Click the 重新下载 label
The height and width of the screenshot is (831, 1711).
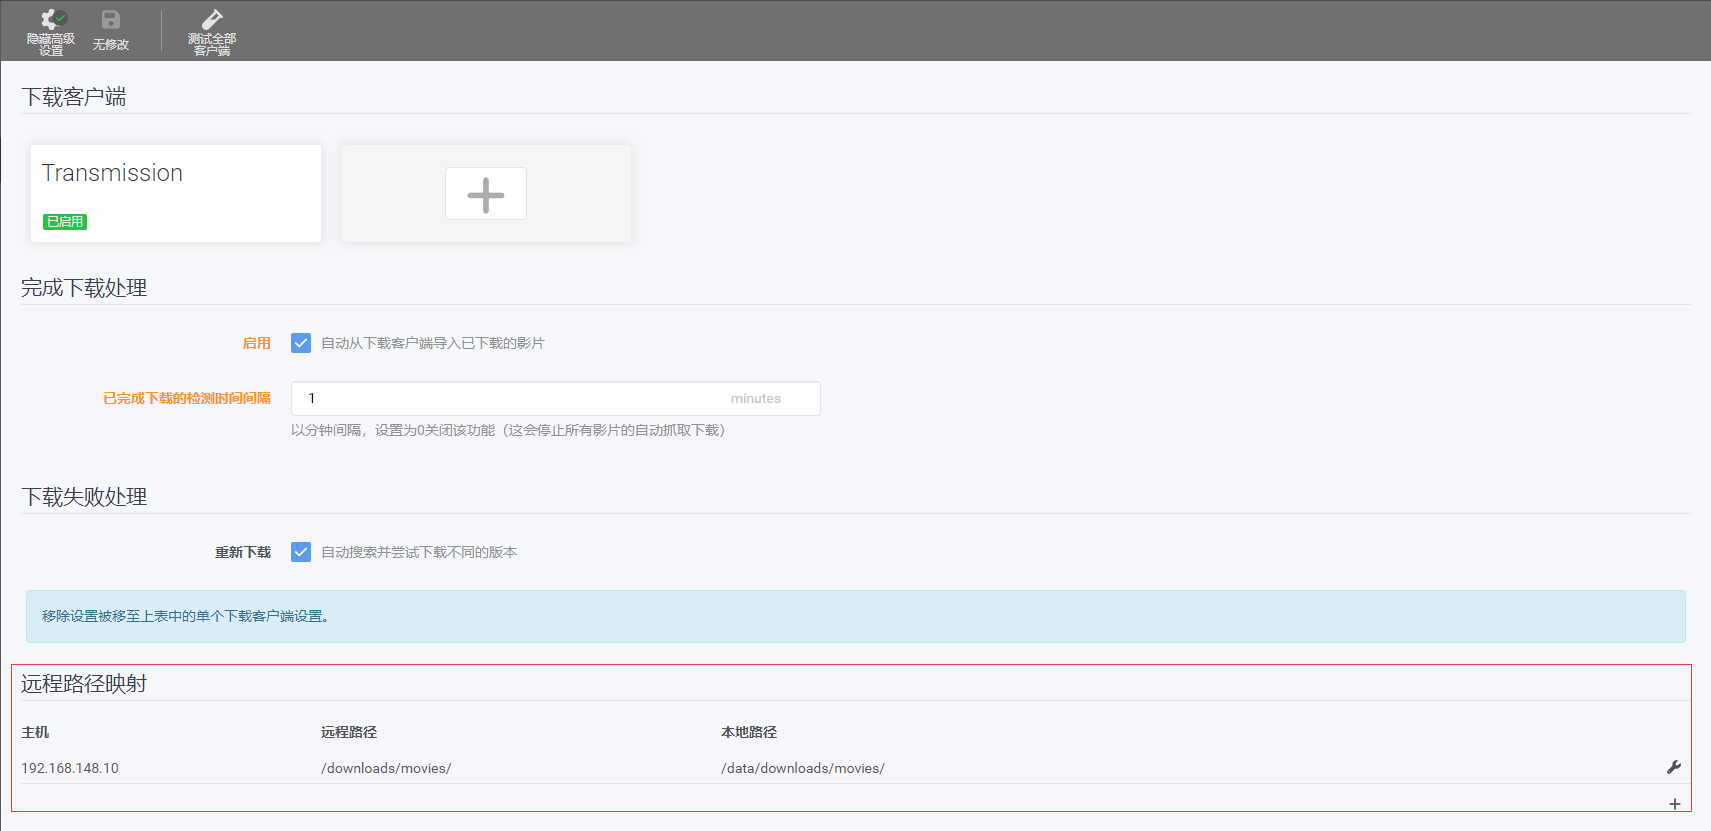click(x=243, y=552)
